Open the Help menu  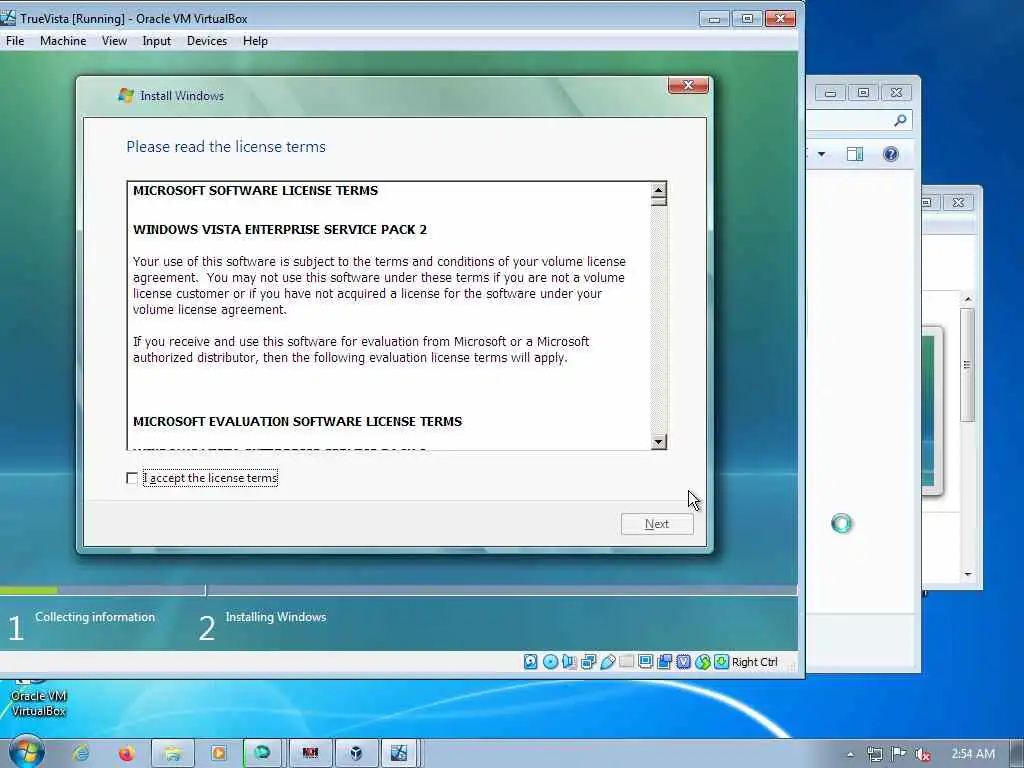pos(255,40)
